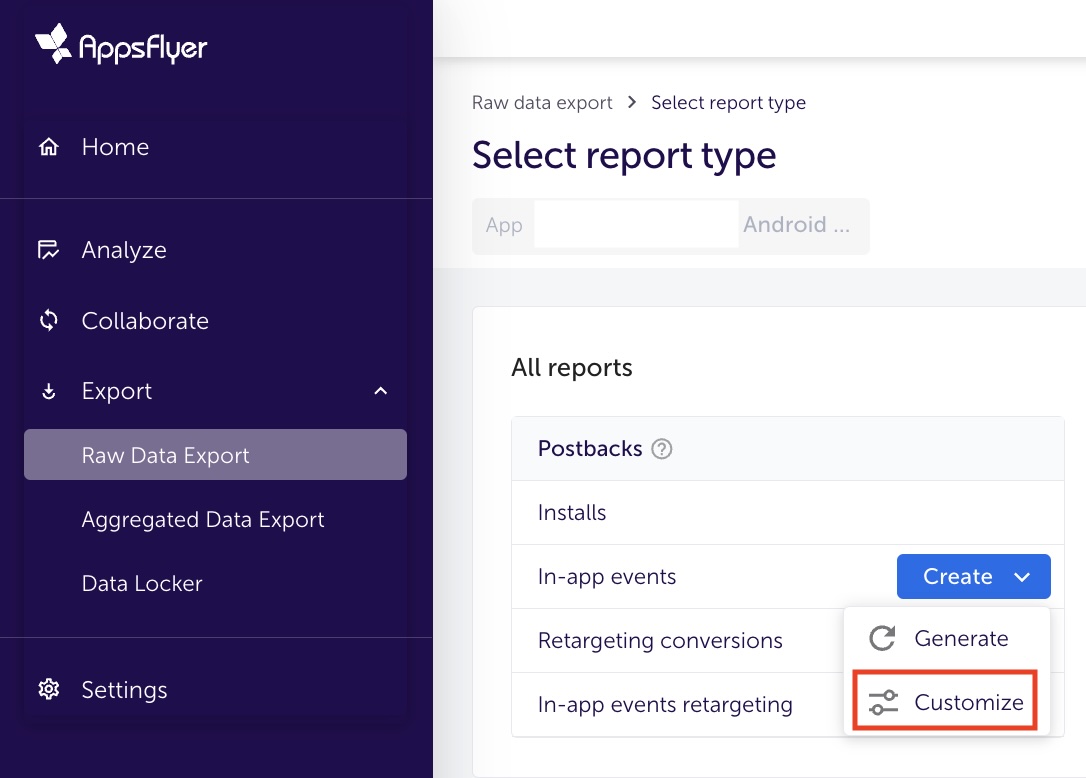
Task: Click the Settings gear icon
Action: point(48,690)
